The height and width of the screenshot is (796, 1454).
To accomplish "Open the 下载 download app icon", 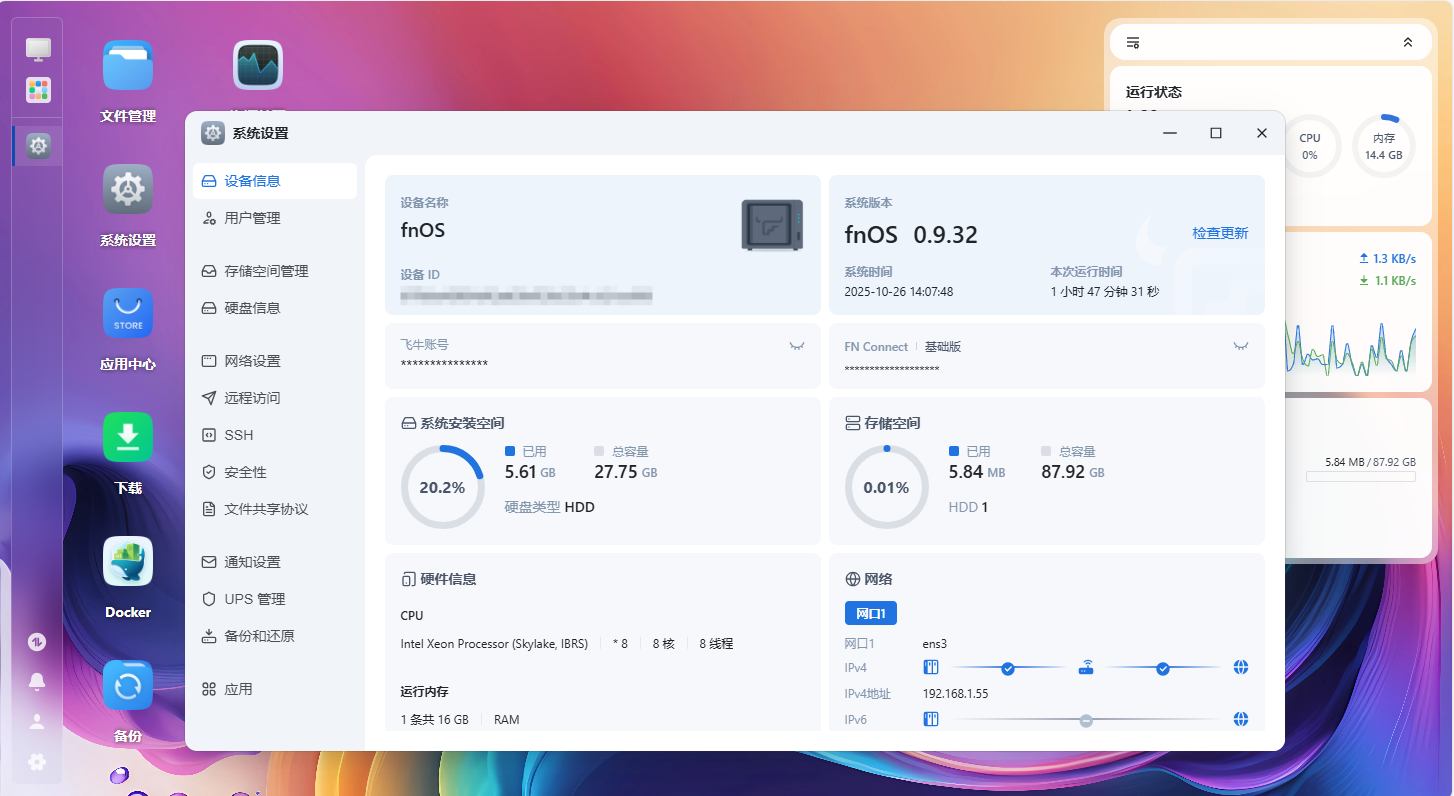I will (x=128, y=438).
